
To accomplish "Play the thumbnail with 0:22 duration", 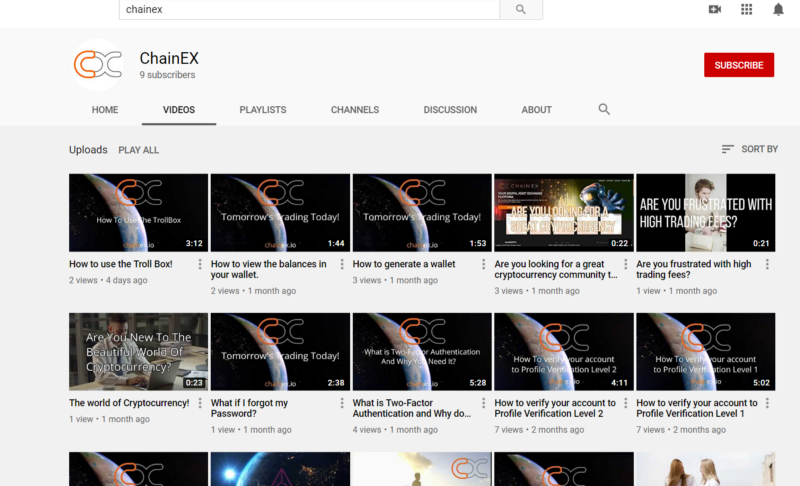I will (564, 213).
